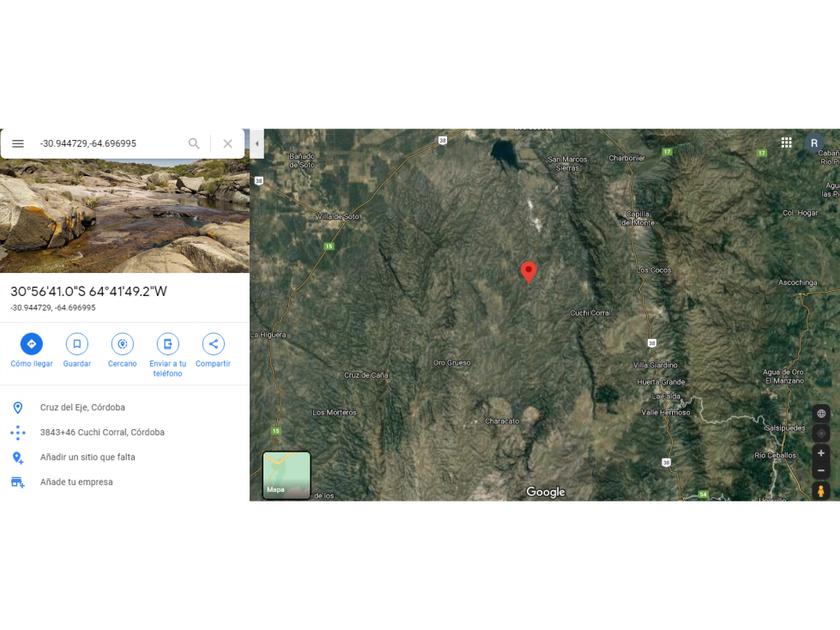
Task: Open the Google apps grid
Action: click(x=786, y=142)
